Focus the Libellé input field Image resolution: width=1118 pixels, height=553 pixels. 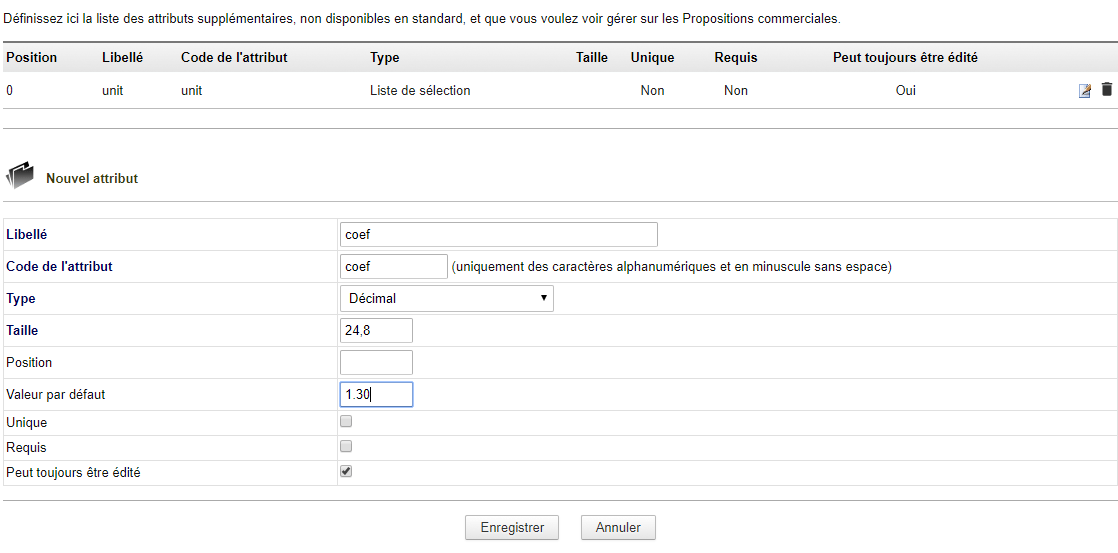coord(499,234)
